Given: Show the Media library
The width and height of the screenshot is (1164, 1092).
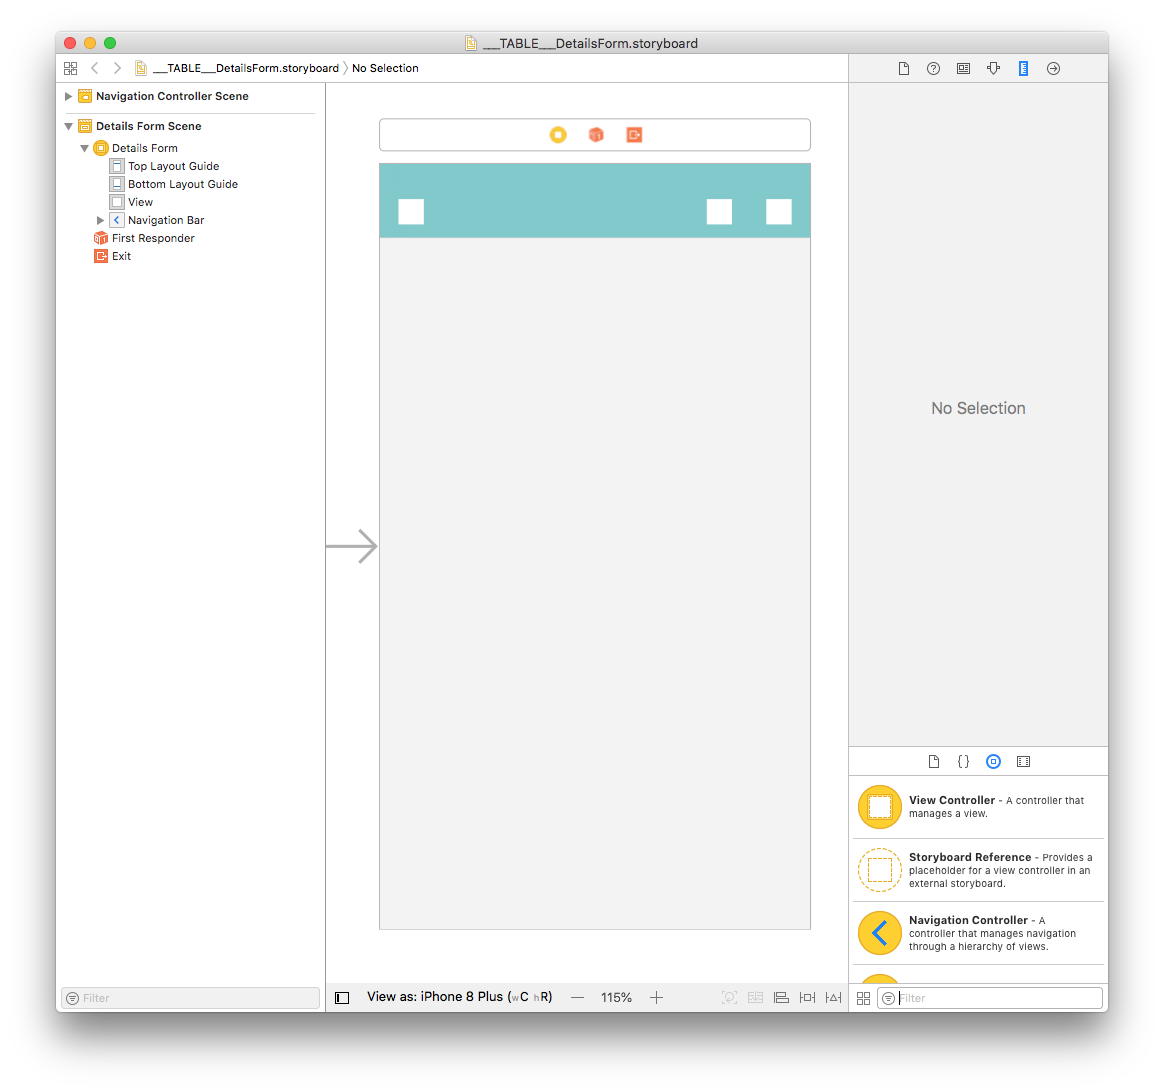Looking at the screenshot, I should tap(1024, 762).
